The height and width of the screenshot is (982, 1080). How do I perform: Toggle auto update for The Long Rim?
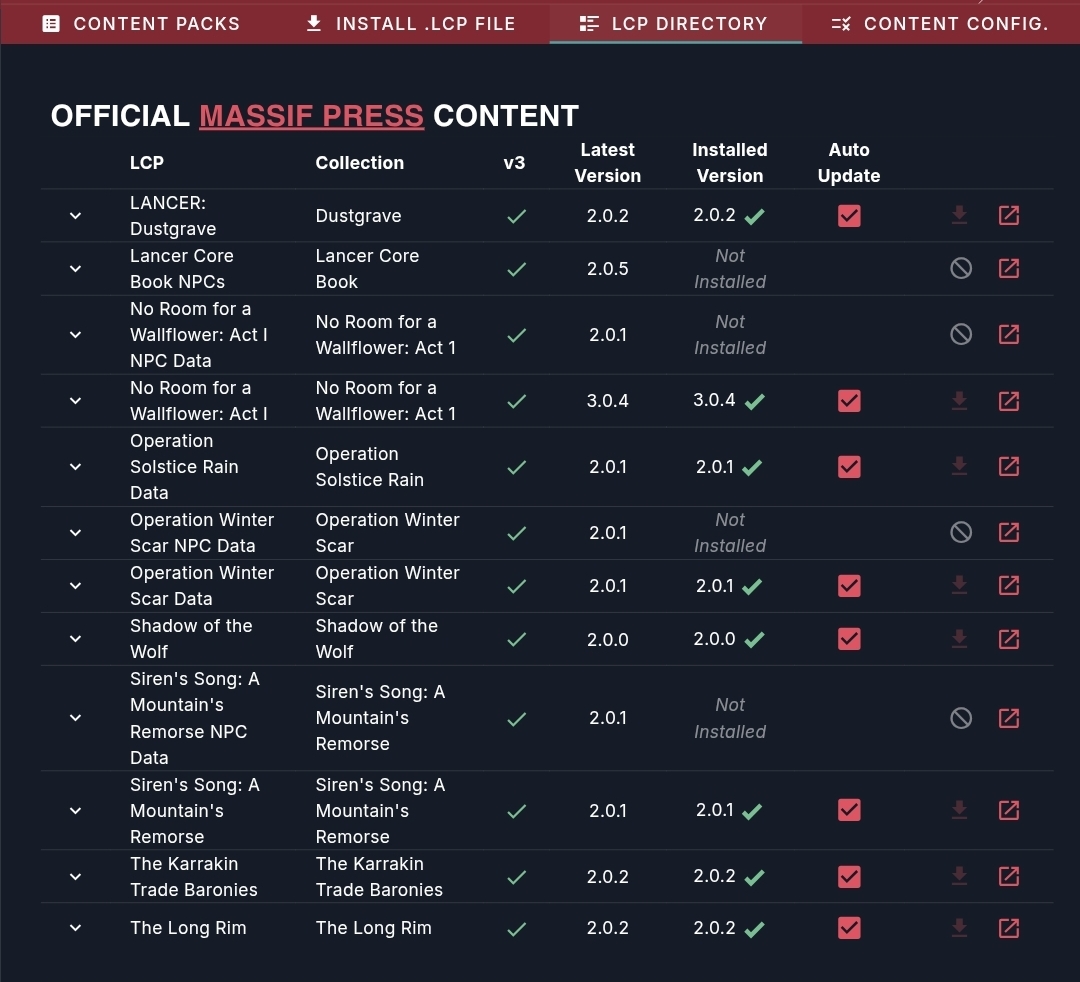tap(849, 928)
